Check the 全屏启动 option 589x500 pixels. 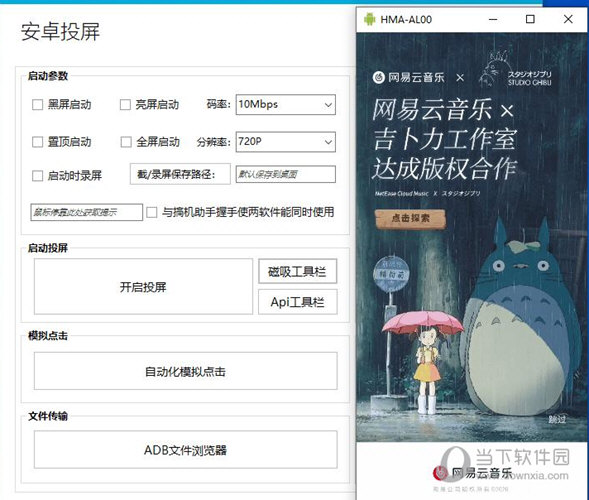click(x=126, y=142)
